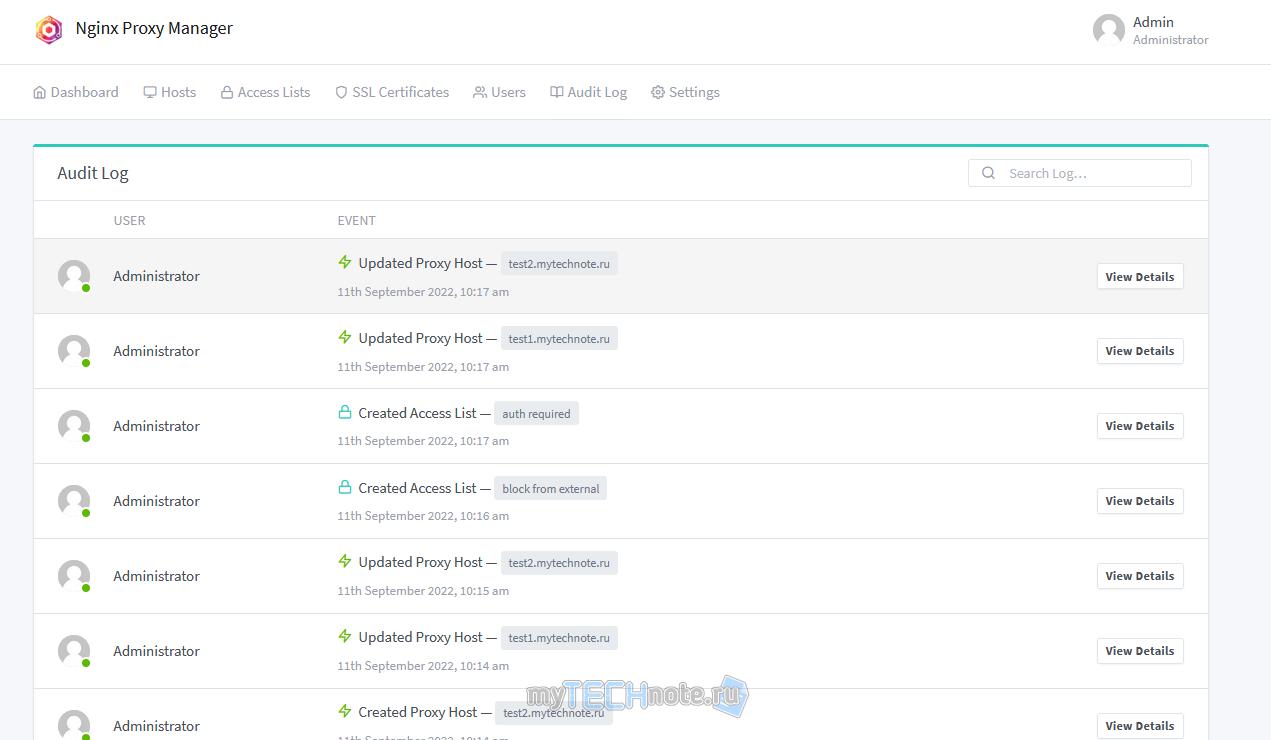Select the Audit Log tab
This screenshot has width=1271, height=740.
coord(589,92)
